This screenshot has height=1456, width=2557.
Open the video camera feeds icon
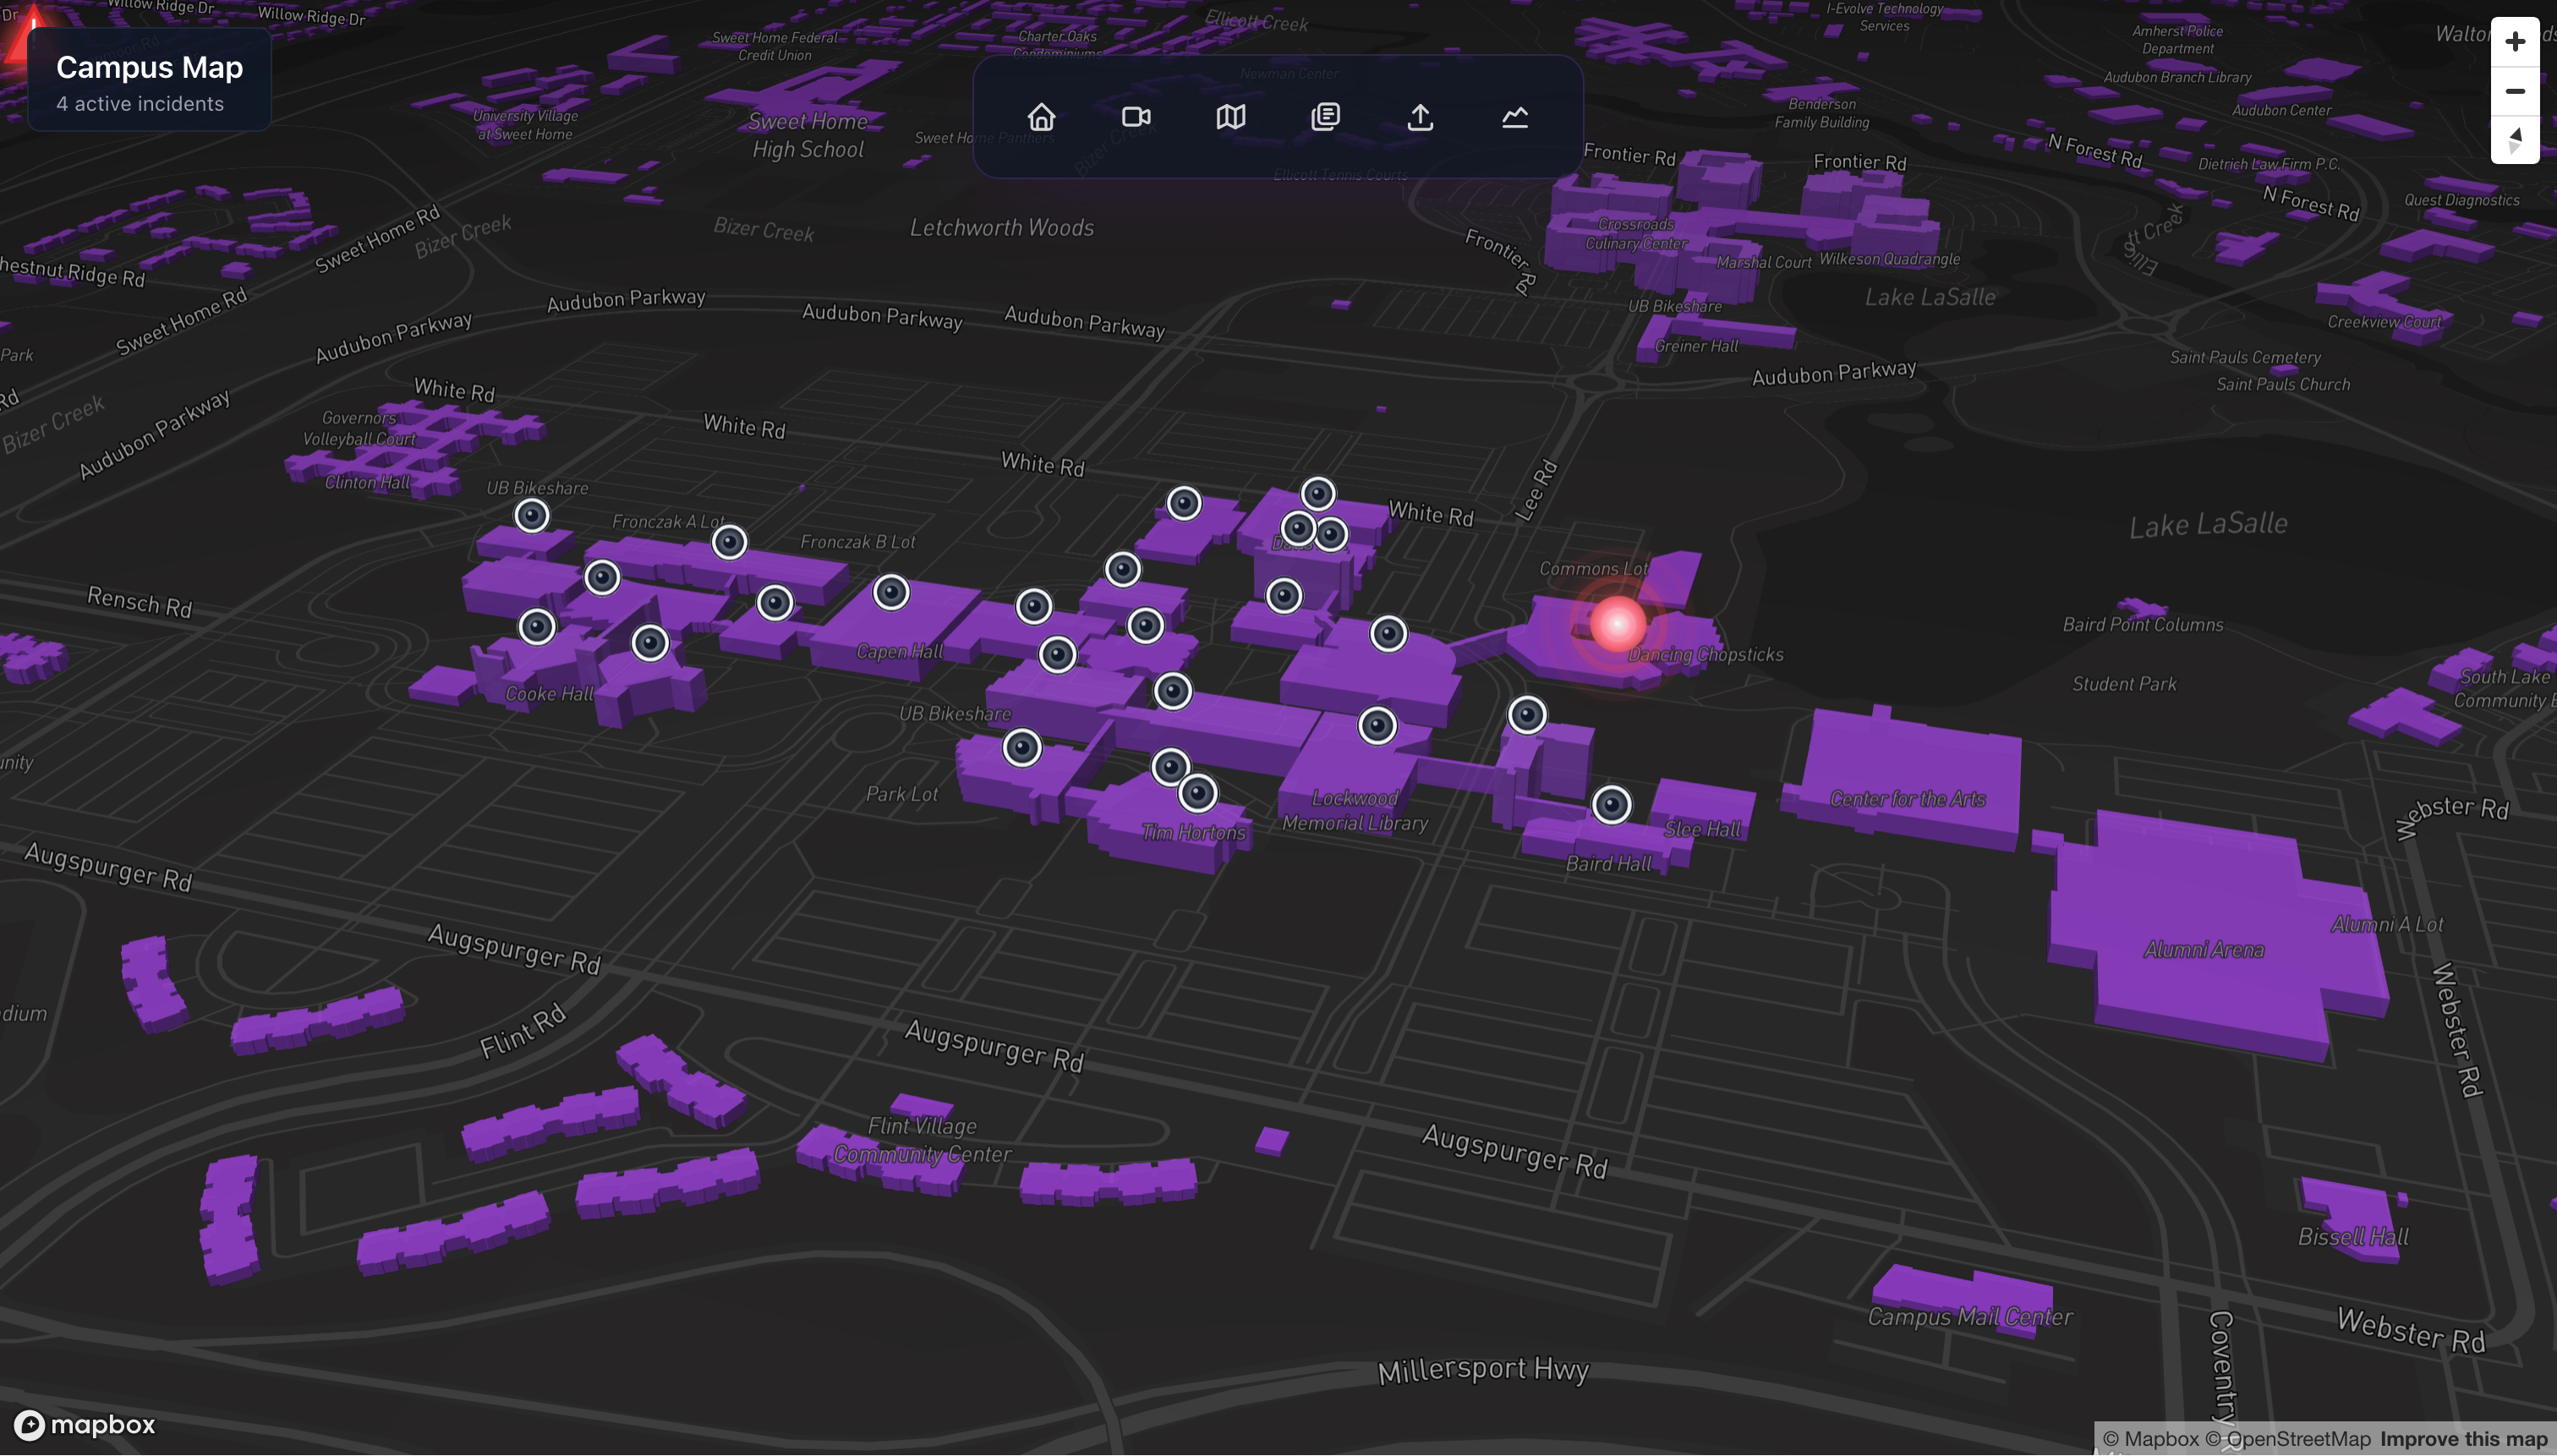coord(1136,117)
